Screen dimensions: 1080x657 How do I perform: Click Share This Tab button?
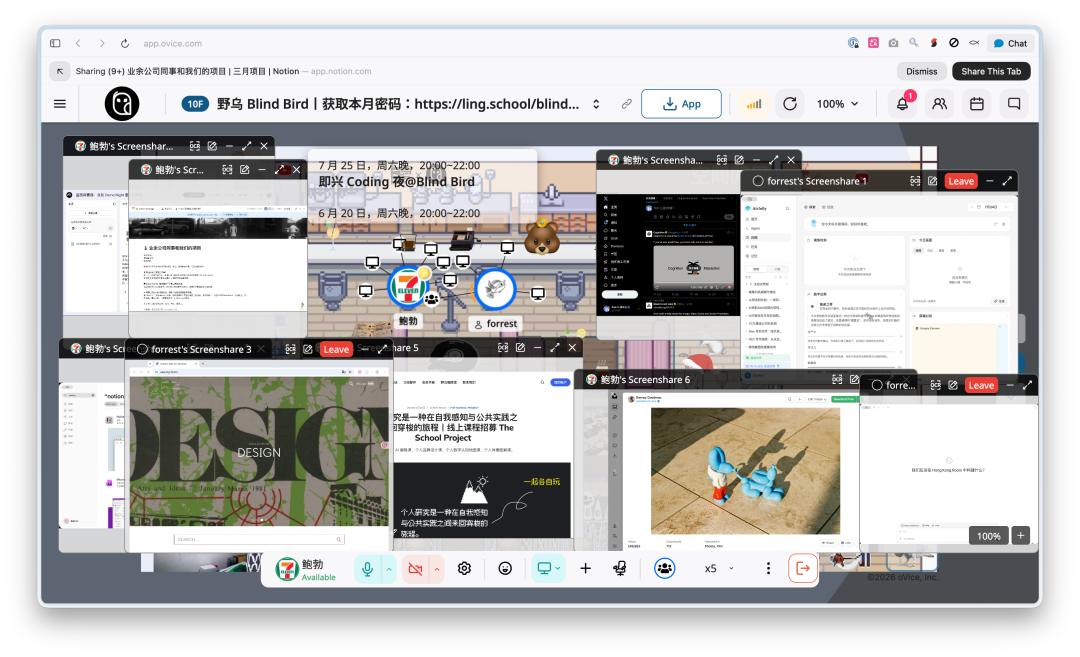coord(991,71)
